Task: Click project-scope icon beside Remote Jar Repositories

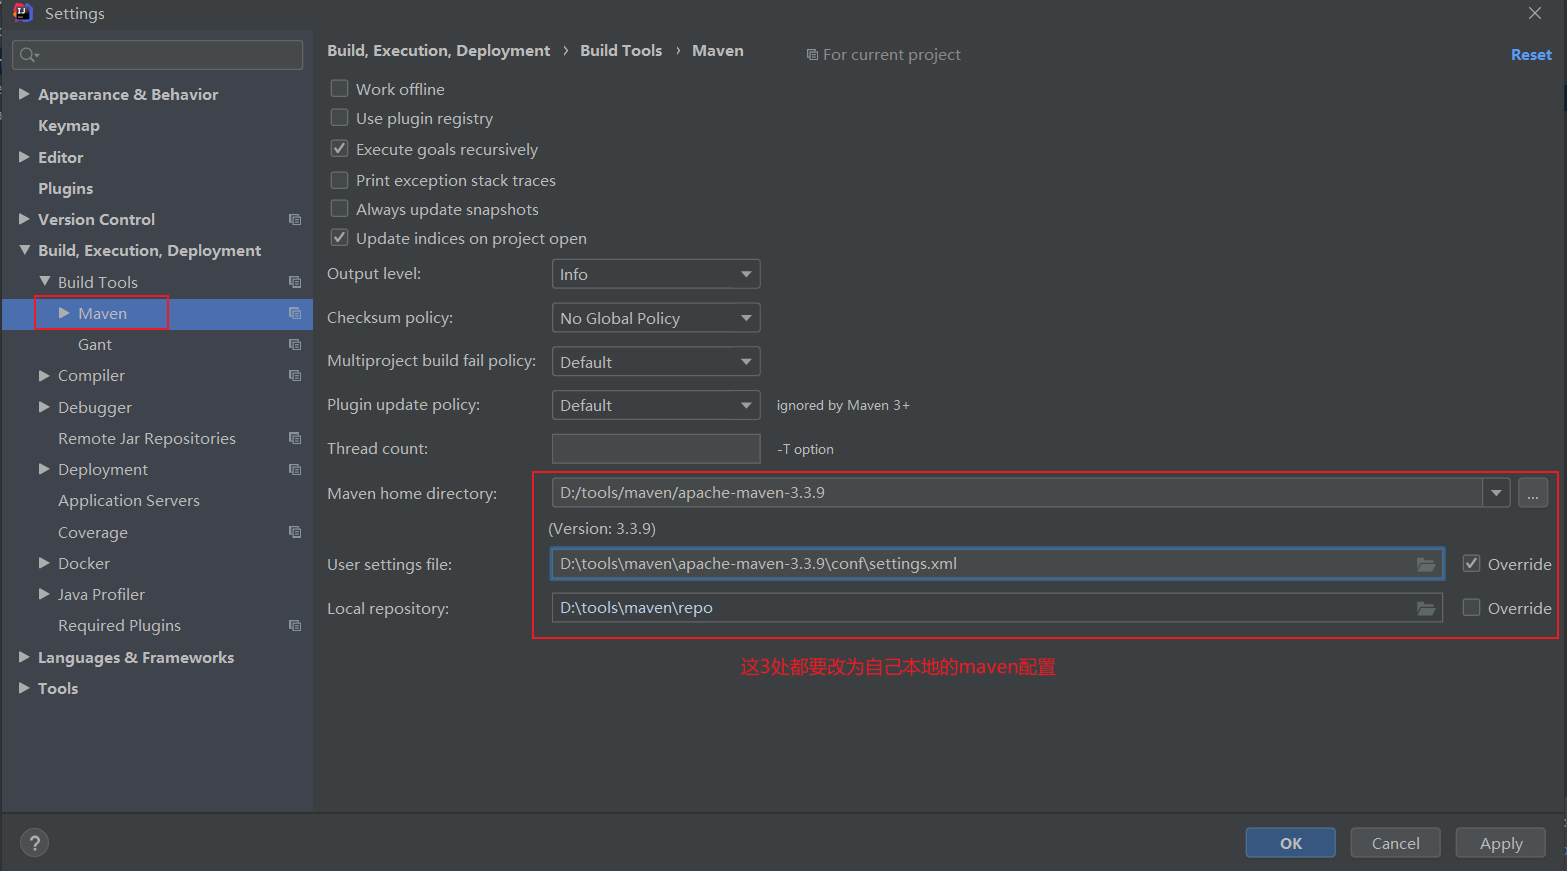Action: pos(295,438)
